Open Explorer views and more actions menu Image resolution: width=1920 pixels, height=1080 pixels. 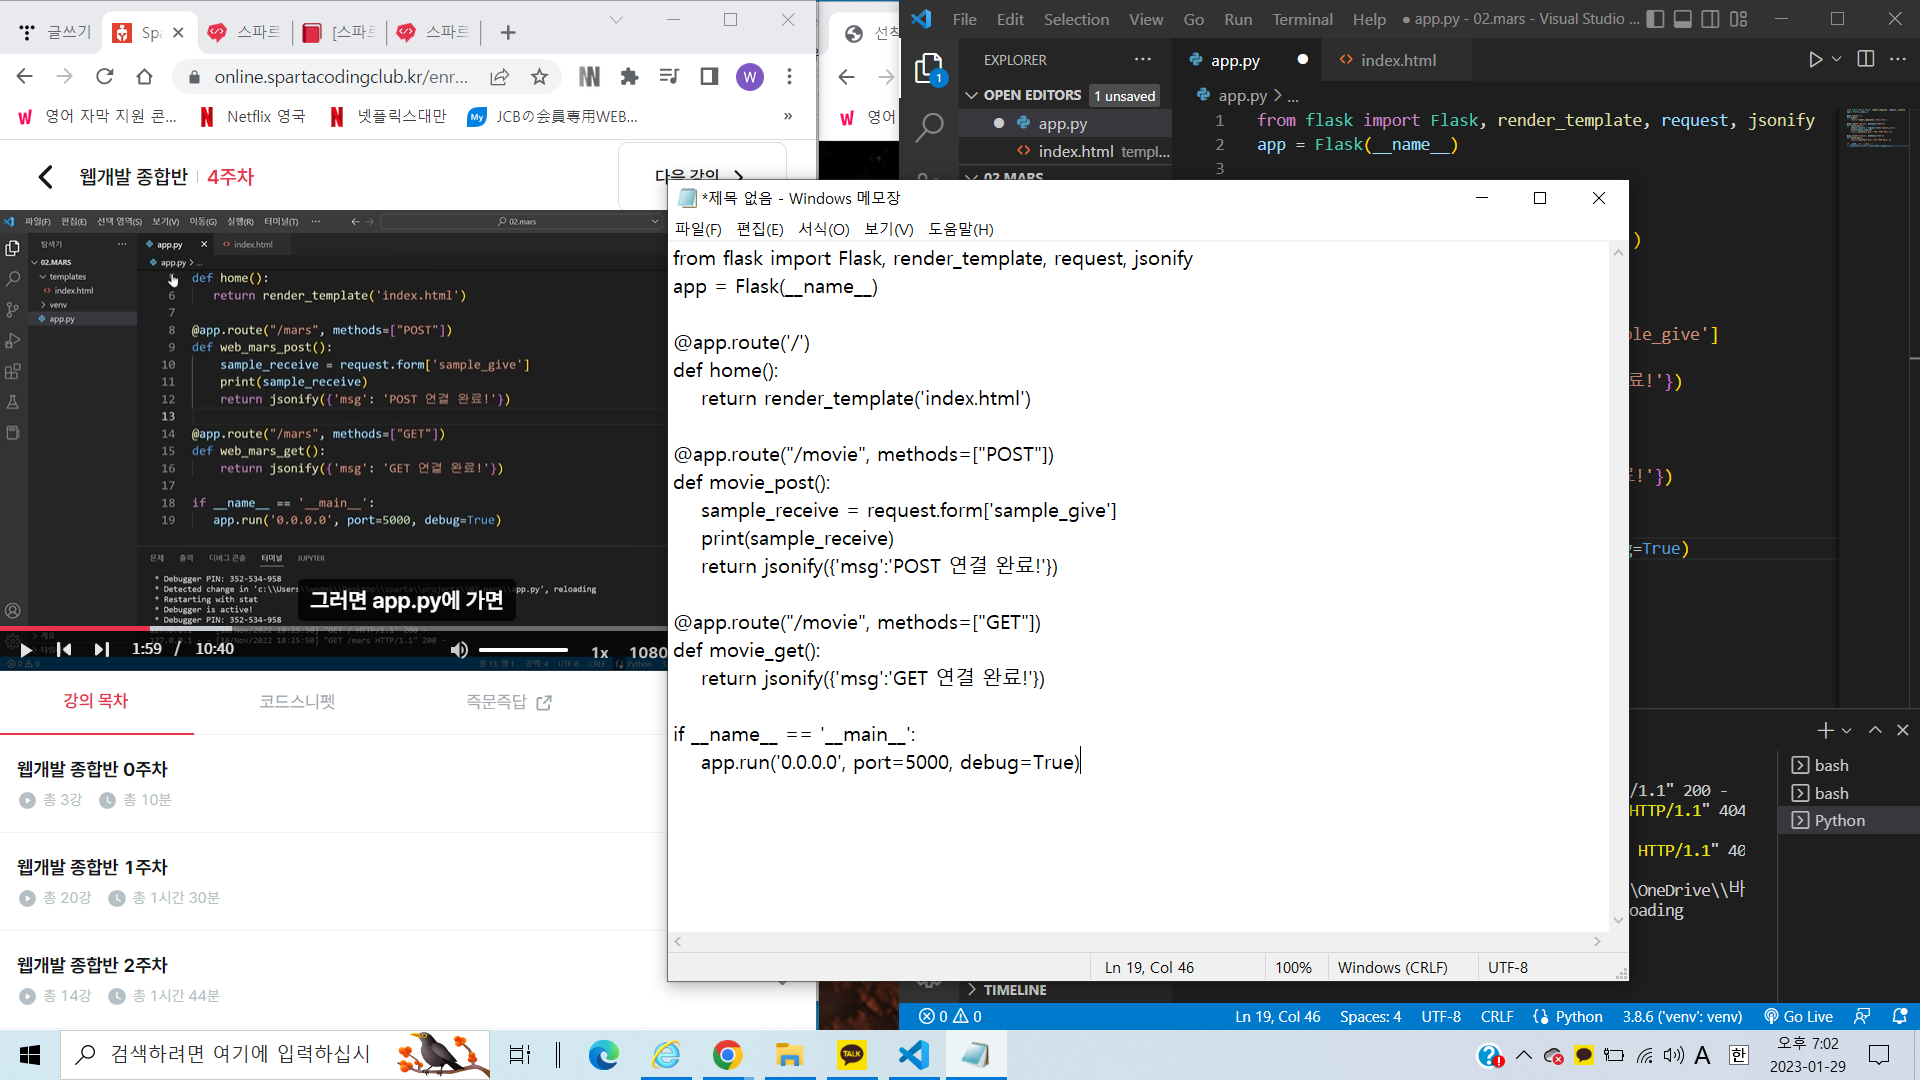pyautogui.click(x=1143, y=60)
